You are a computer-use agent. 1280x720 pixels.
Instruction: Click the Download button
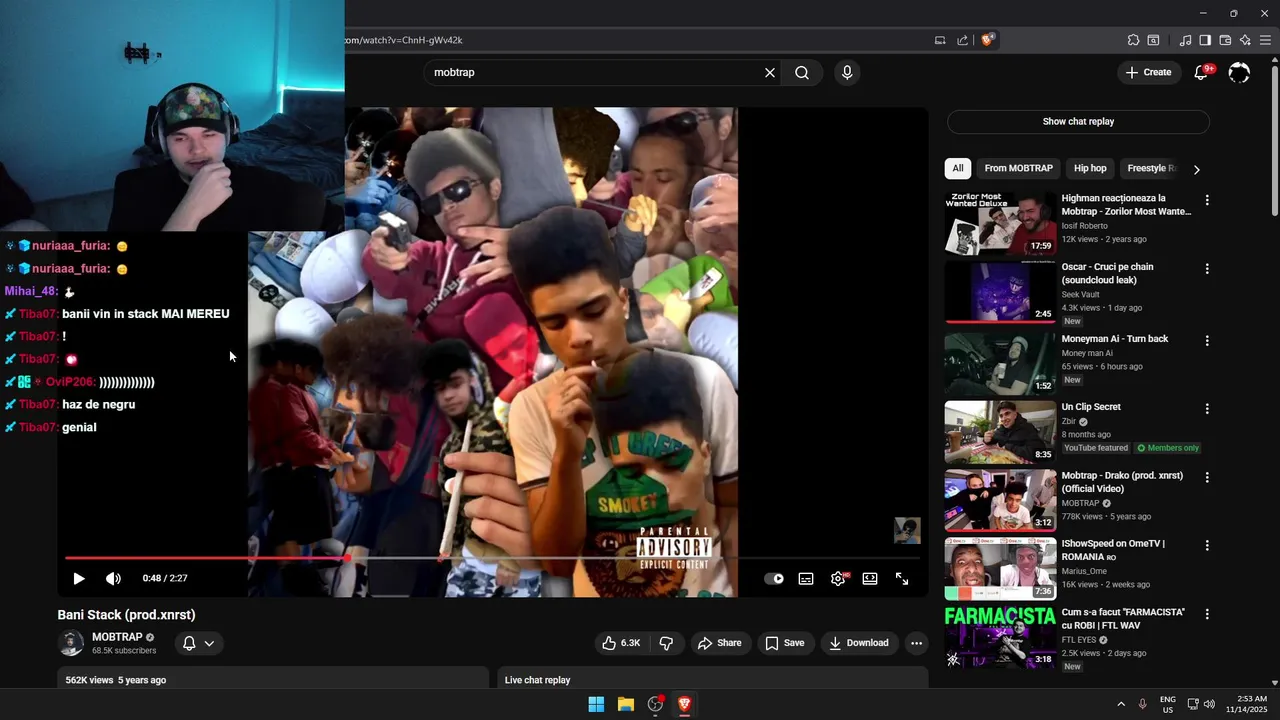click(859, 643)
